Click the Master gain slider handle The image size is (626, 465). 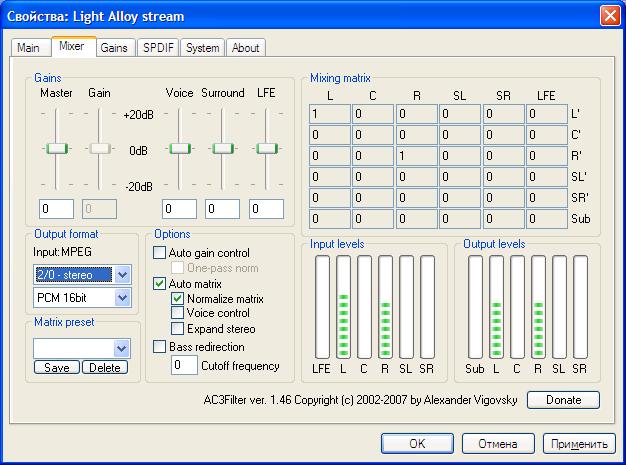[57, 149]
